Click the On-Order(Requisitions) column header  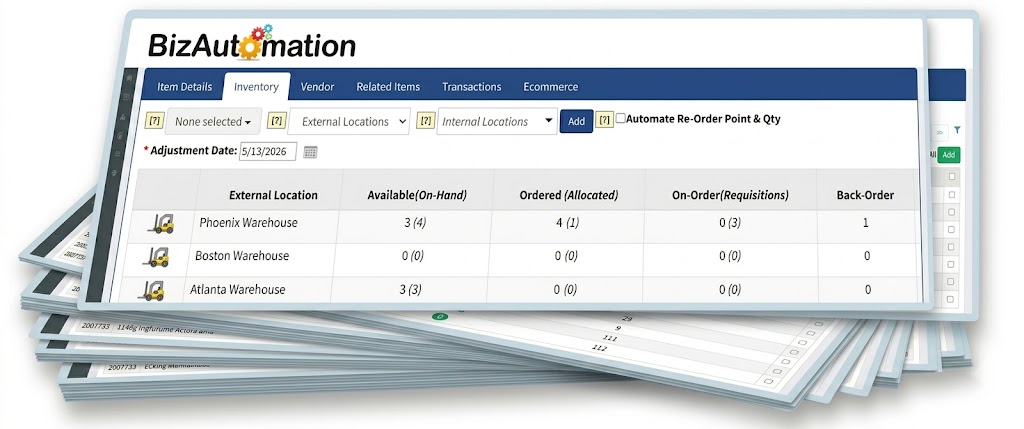729,195
